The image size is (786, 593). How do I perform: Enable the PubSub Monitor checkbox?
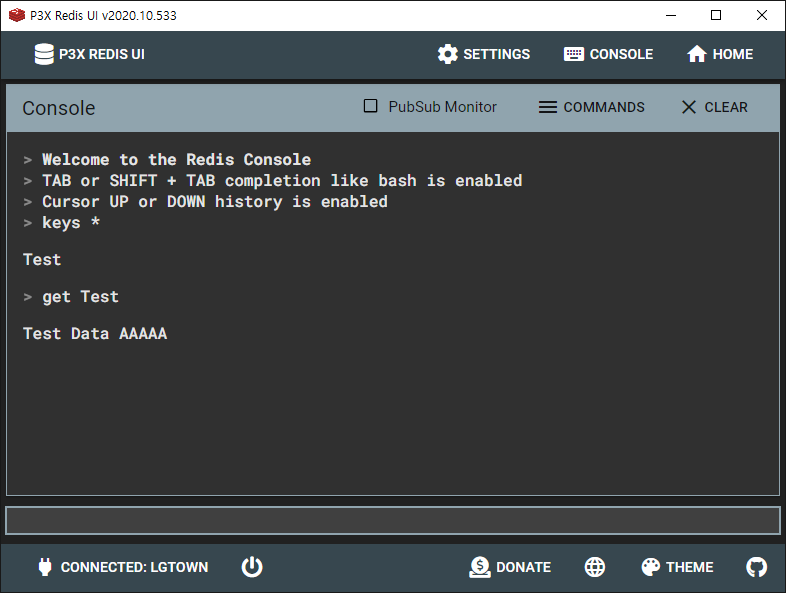point(370,106)
